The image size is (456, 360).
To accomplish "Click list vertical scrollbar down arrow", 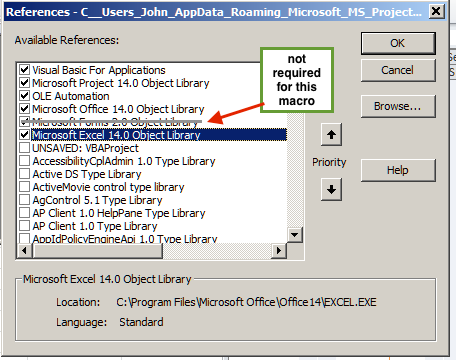I will [295, 235].
